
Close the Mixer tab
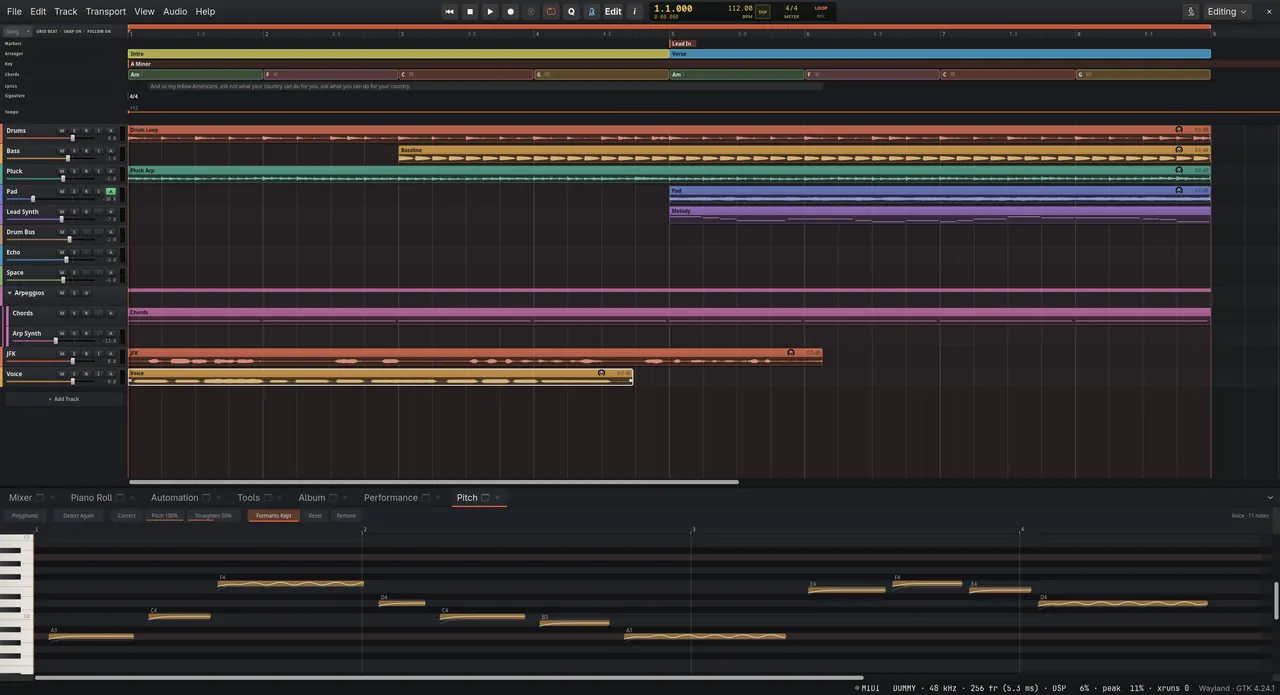[54, 498]
